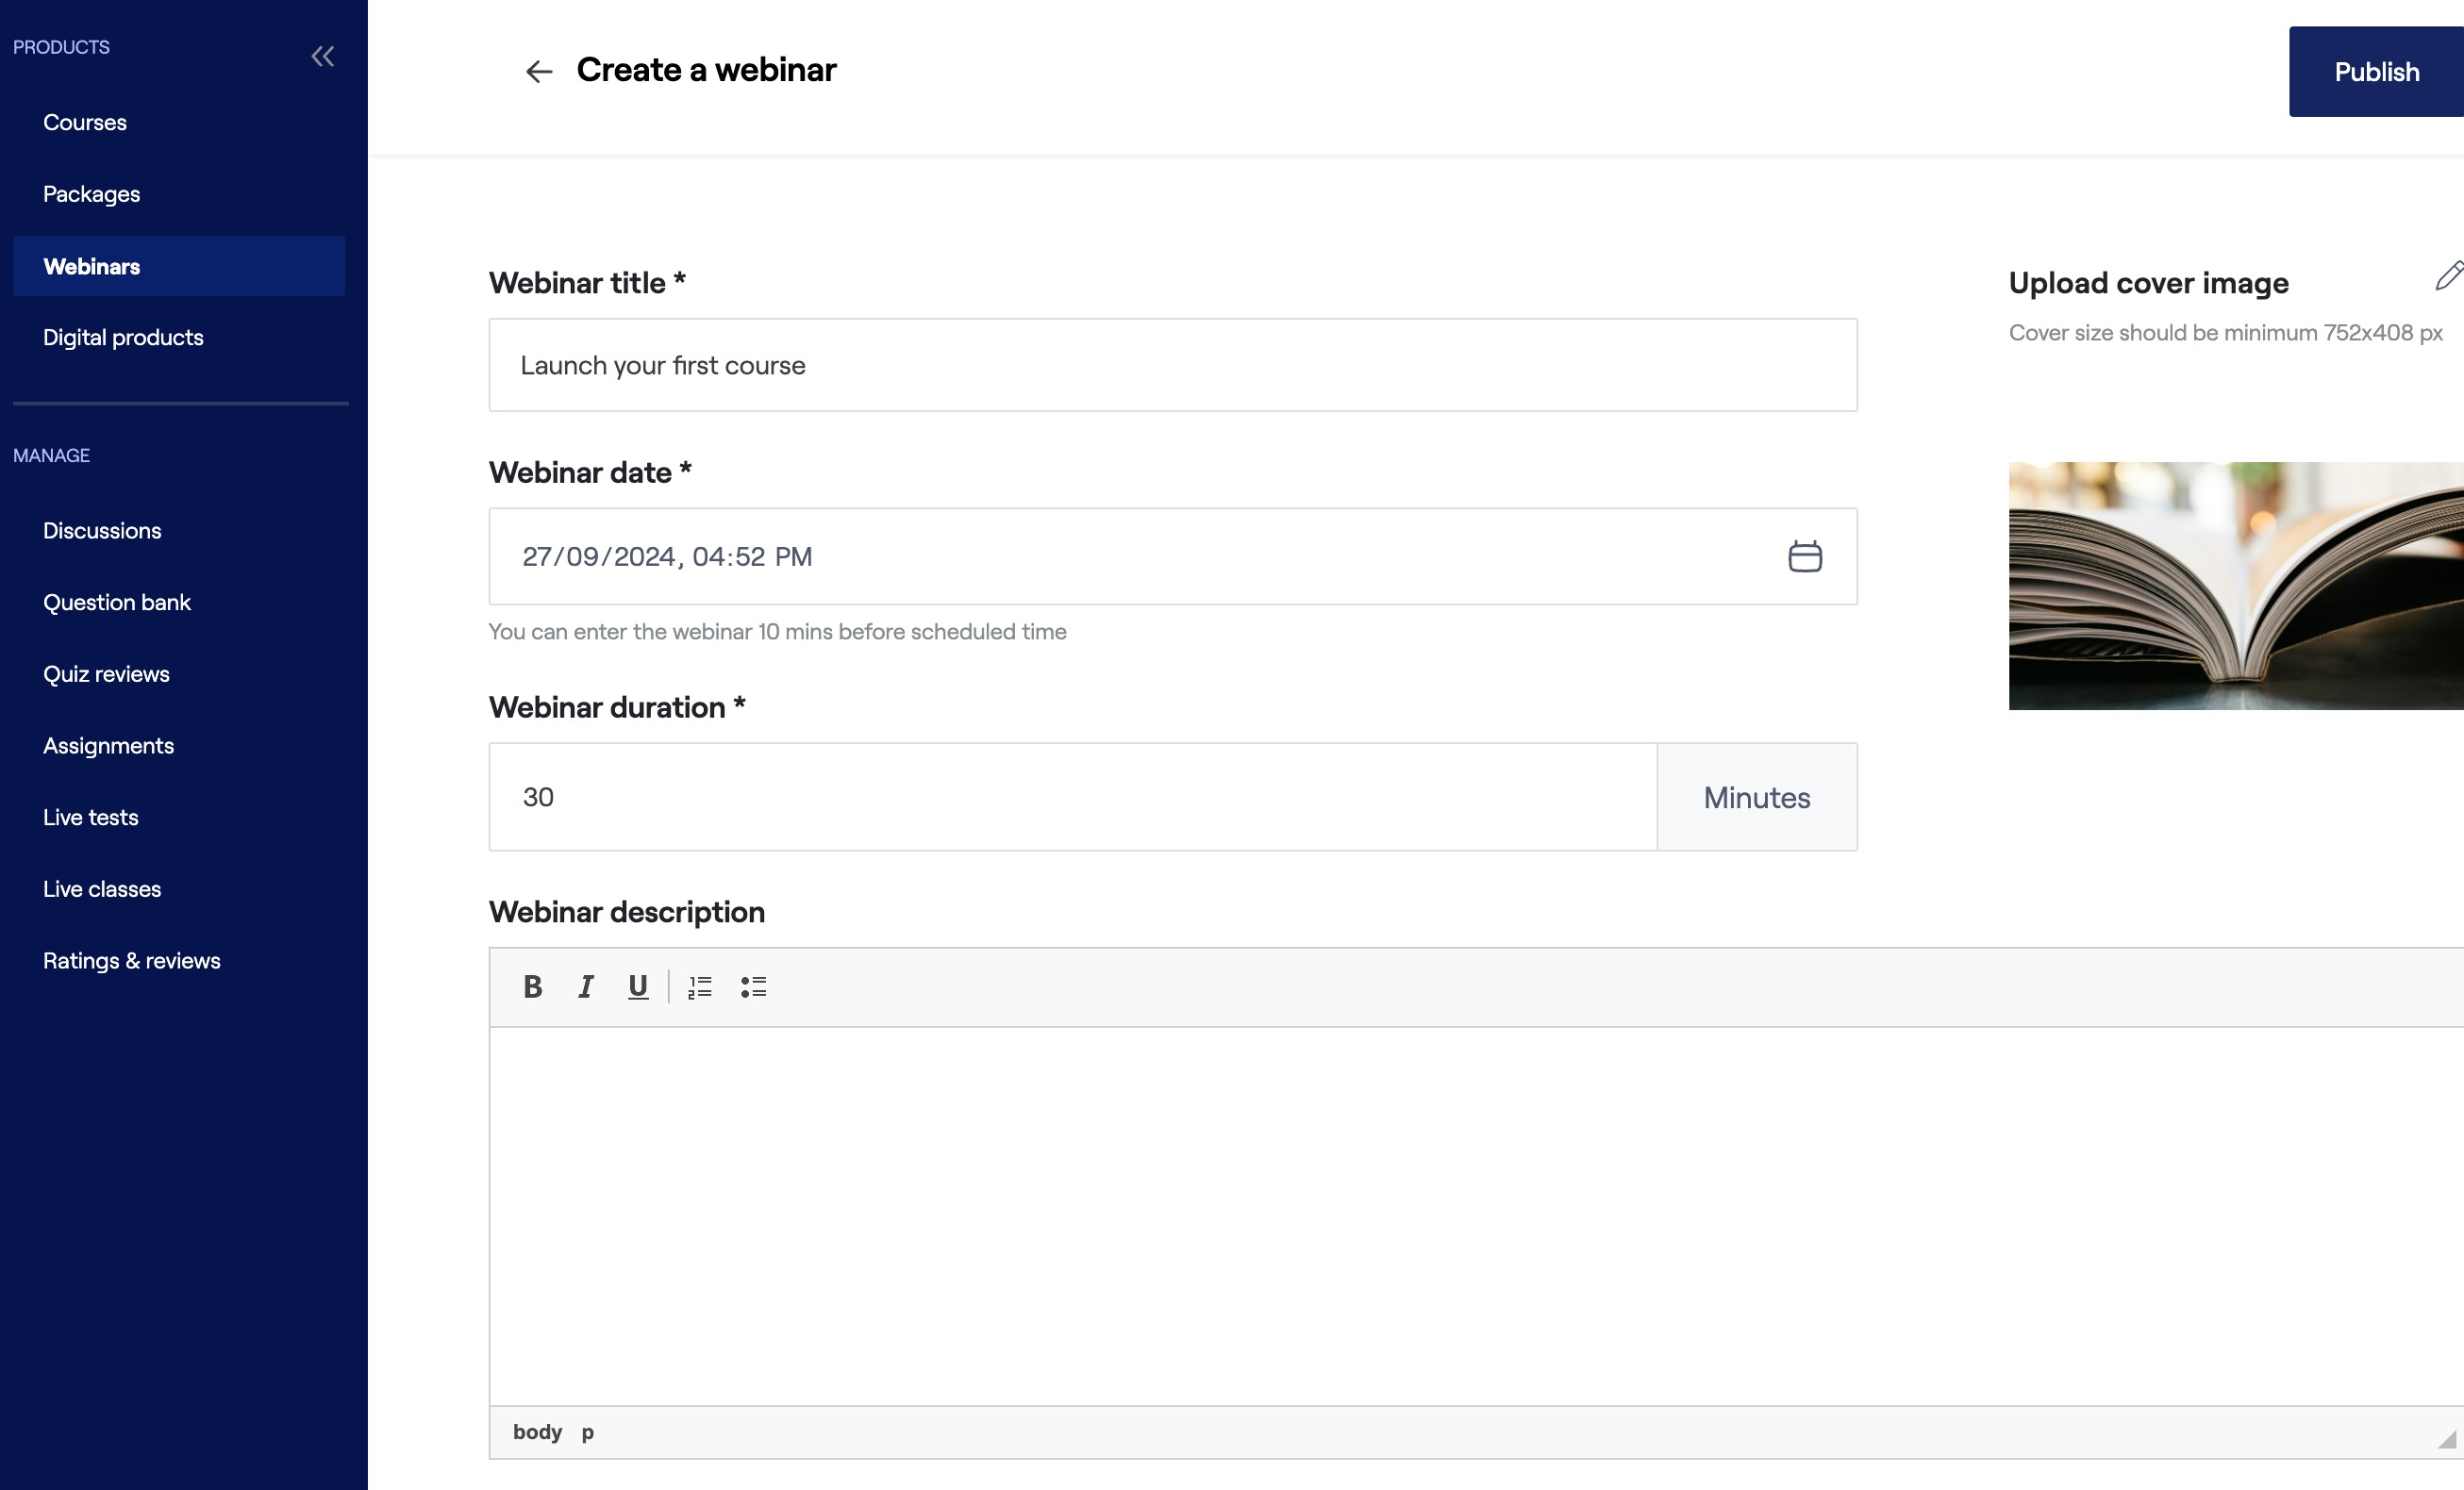2464x1490 pixels.
Task: Insert a bulleted list in description
Action: pos(753,987)
